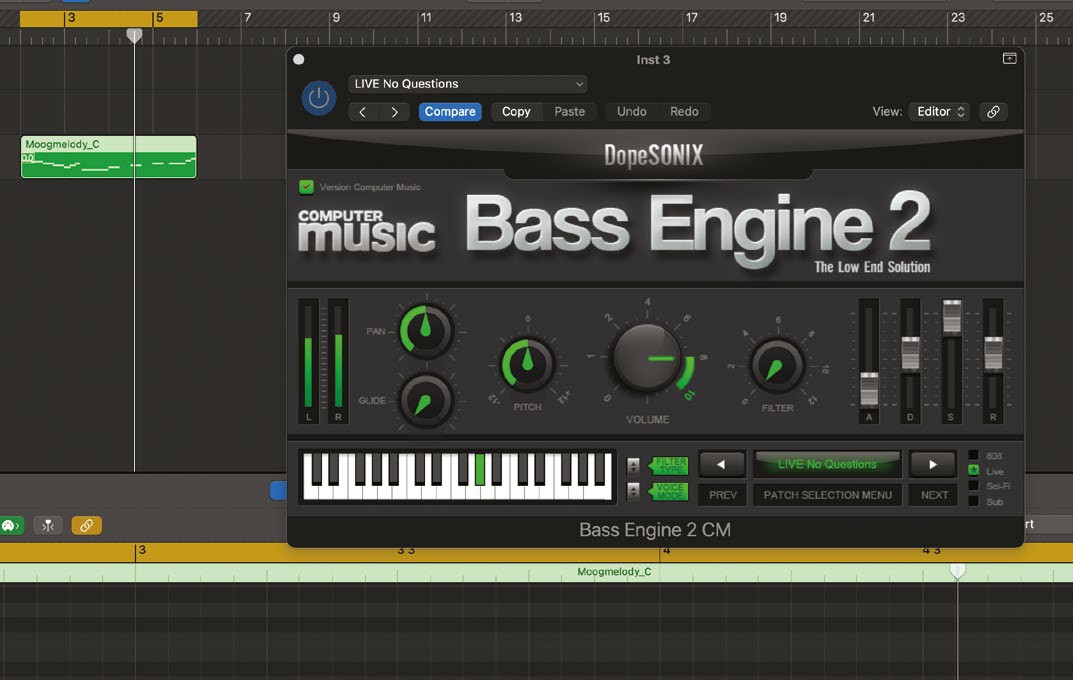This screenshot has width=1073, height=680.
Task: Click the playhead marker in the piano roll
Action: (x=957, y=570)
